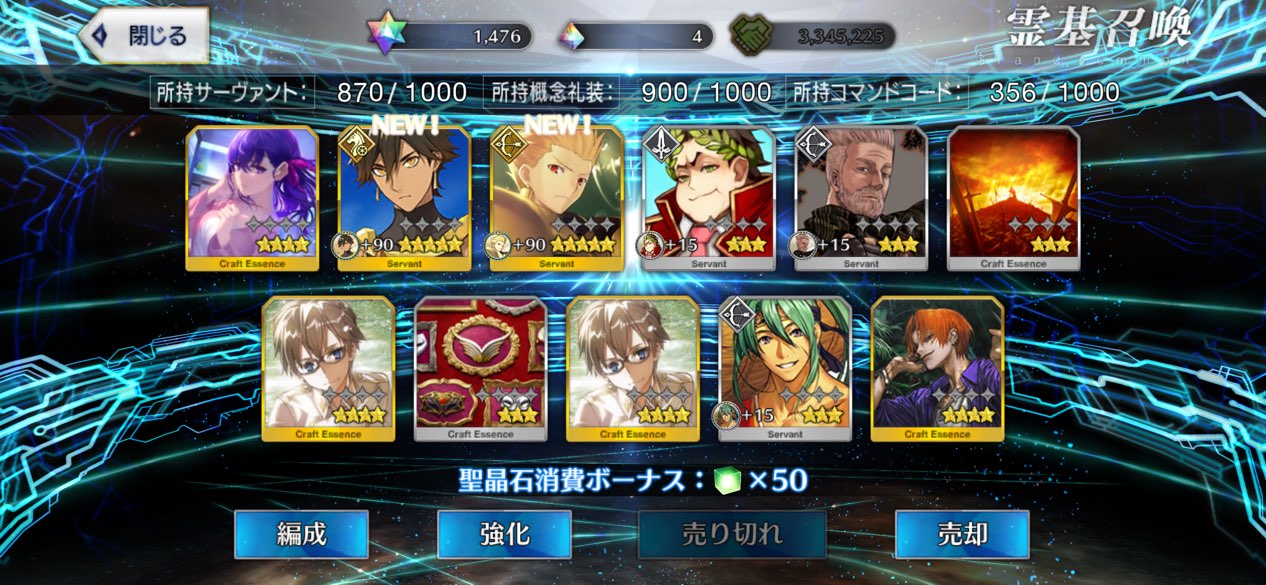Image resolution: width=1266 pixels, height=585 pixels.
Task: Open the 編成 formation menu
Action: tap(301, 534)
